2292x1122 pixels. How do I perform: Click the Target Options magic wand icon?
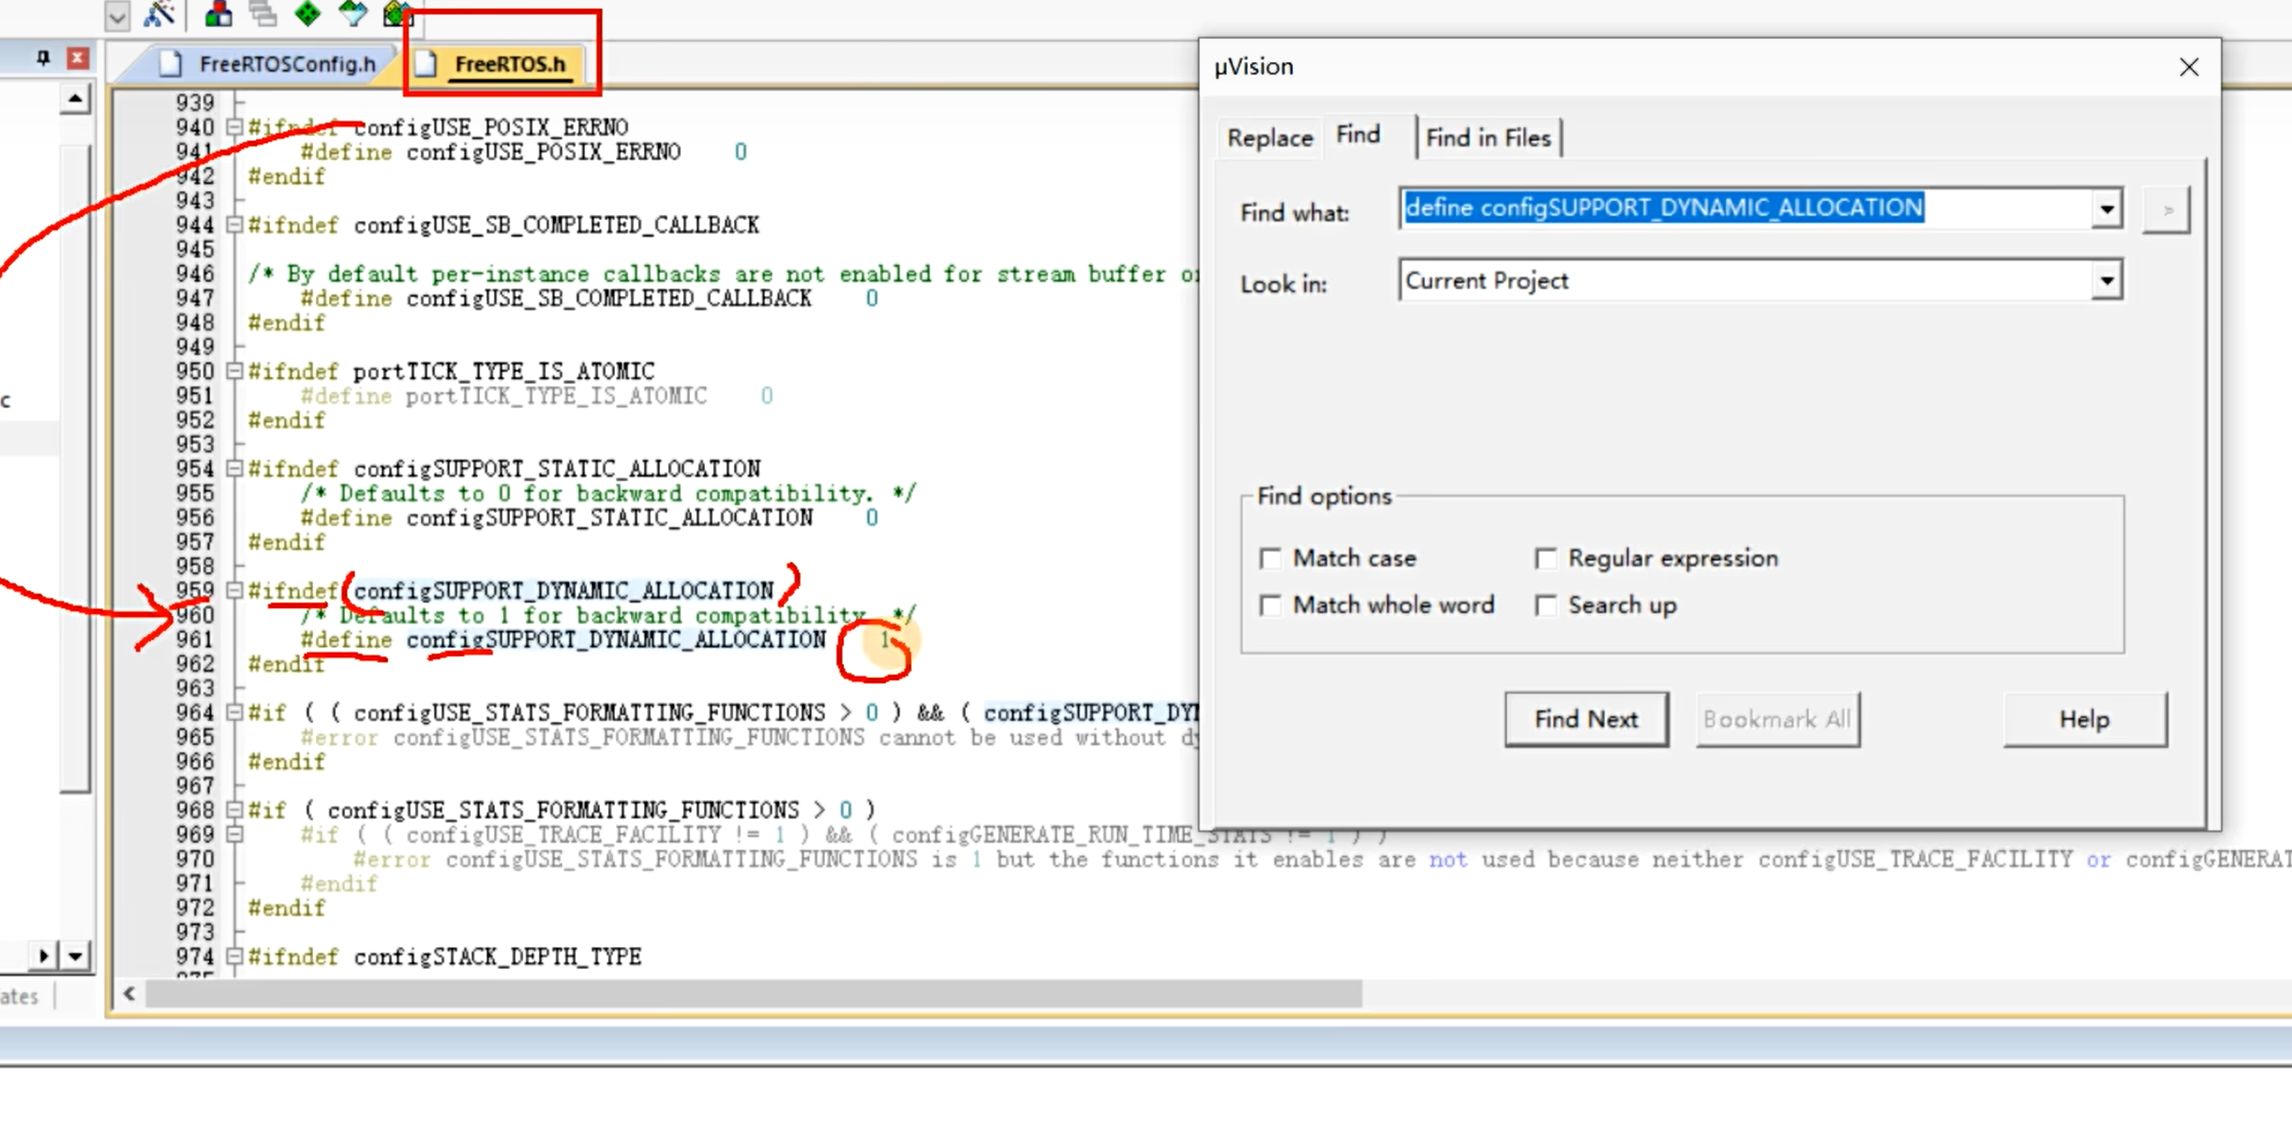[x=160, y=14]
